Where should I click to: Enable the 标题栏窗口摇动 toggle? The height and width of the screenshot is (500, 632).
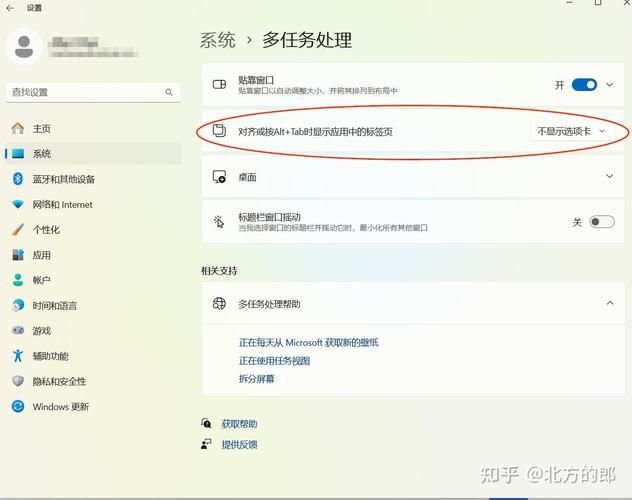(x=602, y=222)
